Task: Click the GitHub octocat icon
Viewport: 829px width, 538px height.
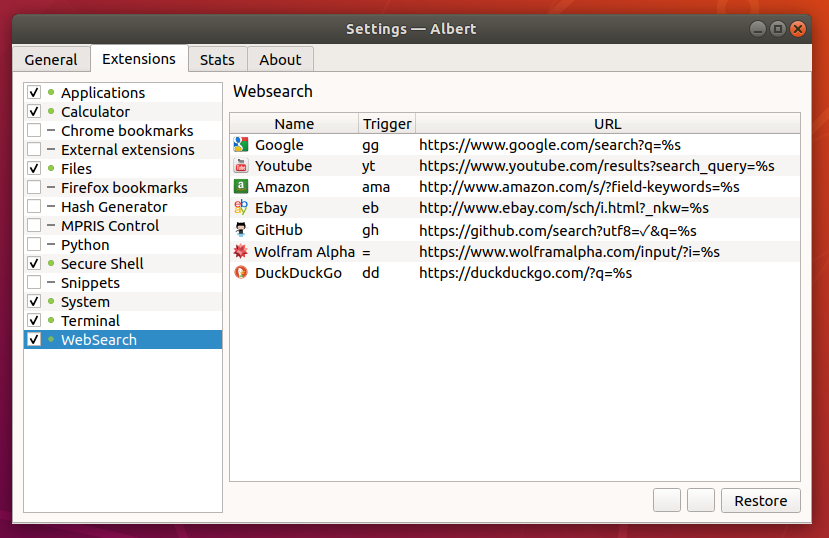Action: tap(241, 229)
